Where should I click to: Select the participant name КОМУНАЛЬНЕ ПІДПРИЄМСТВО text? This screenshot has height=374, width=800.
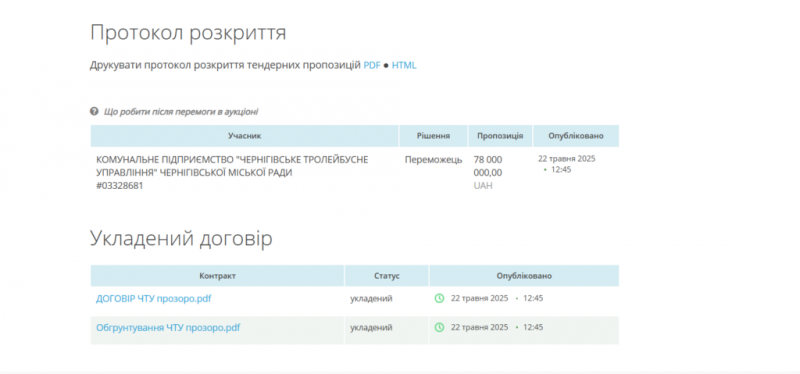tap(232, 166)
